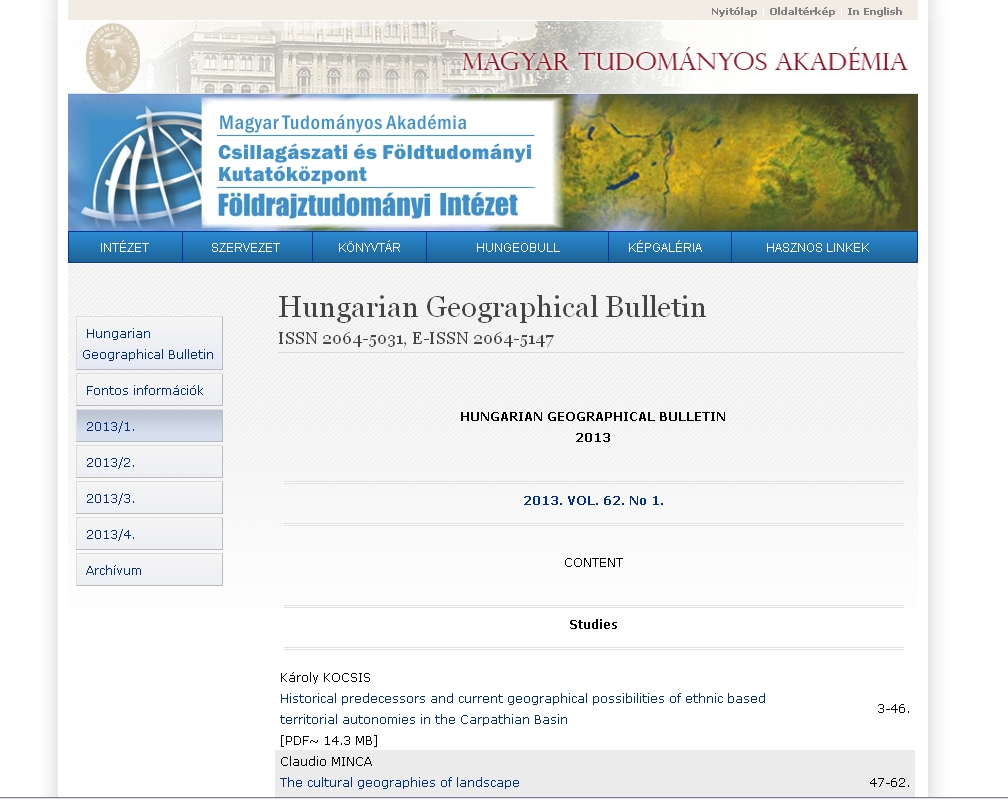Open the Oldaltérkép sitemap link
The image size is (1008, 800).
[x=802, y=12]
